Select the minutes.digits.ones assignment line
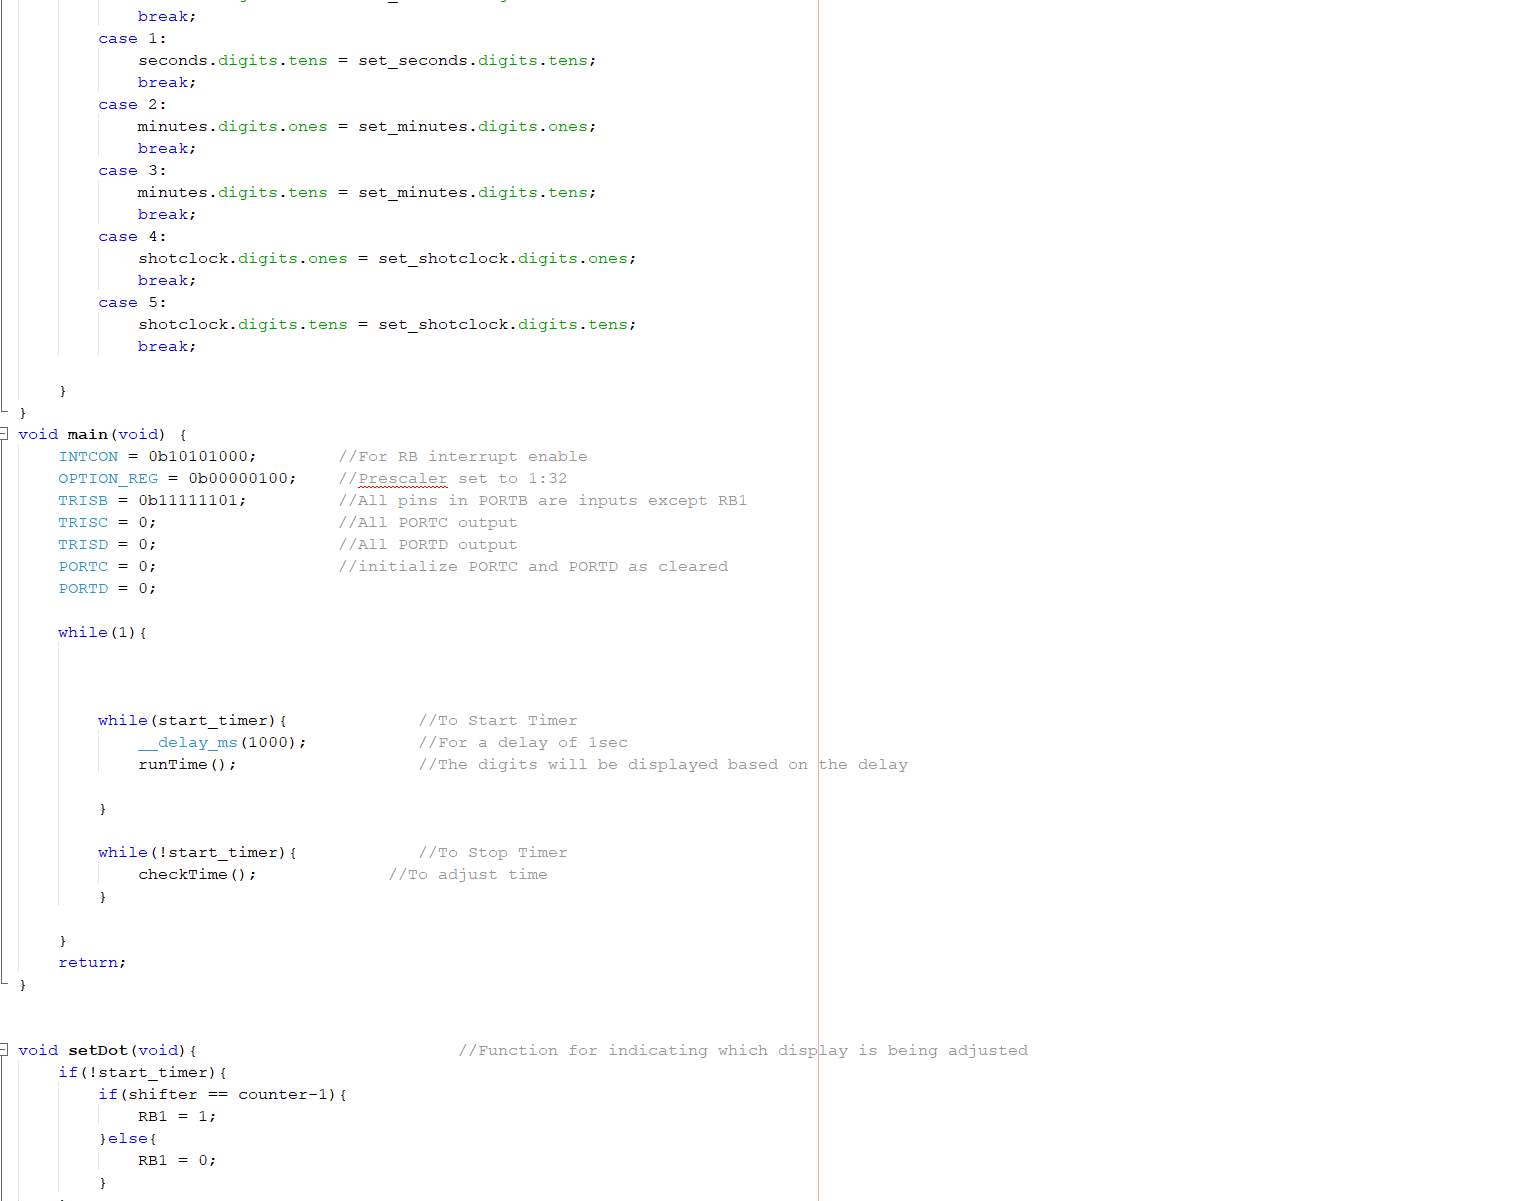 click(367, 127)
